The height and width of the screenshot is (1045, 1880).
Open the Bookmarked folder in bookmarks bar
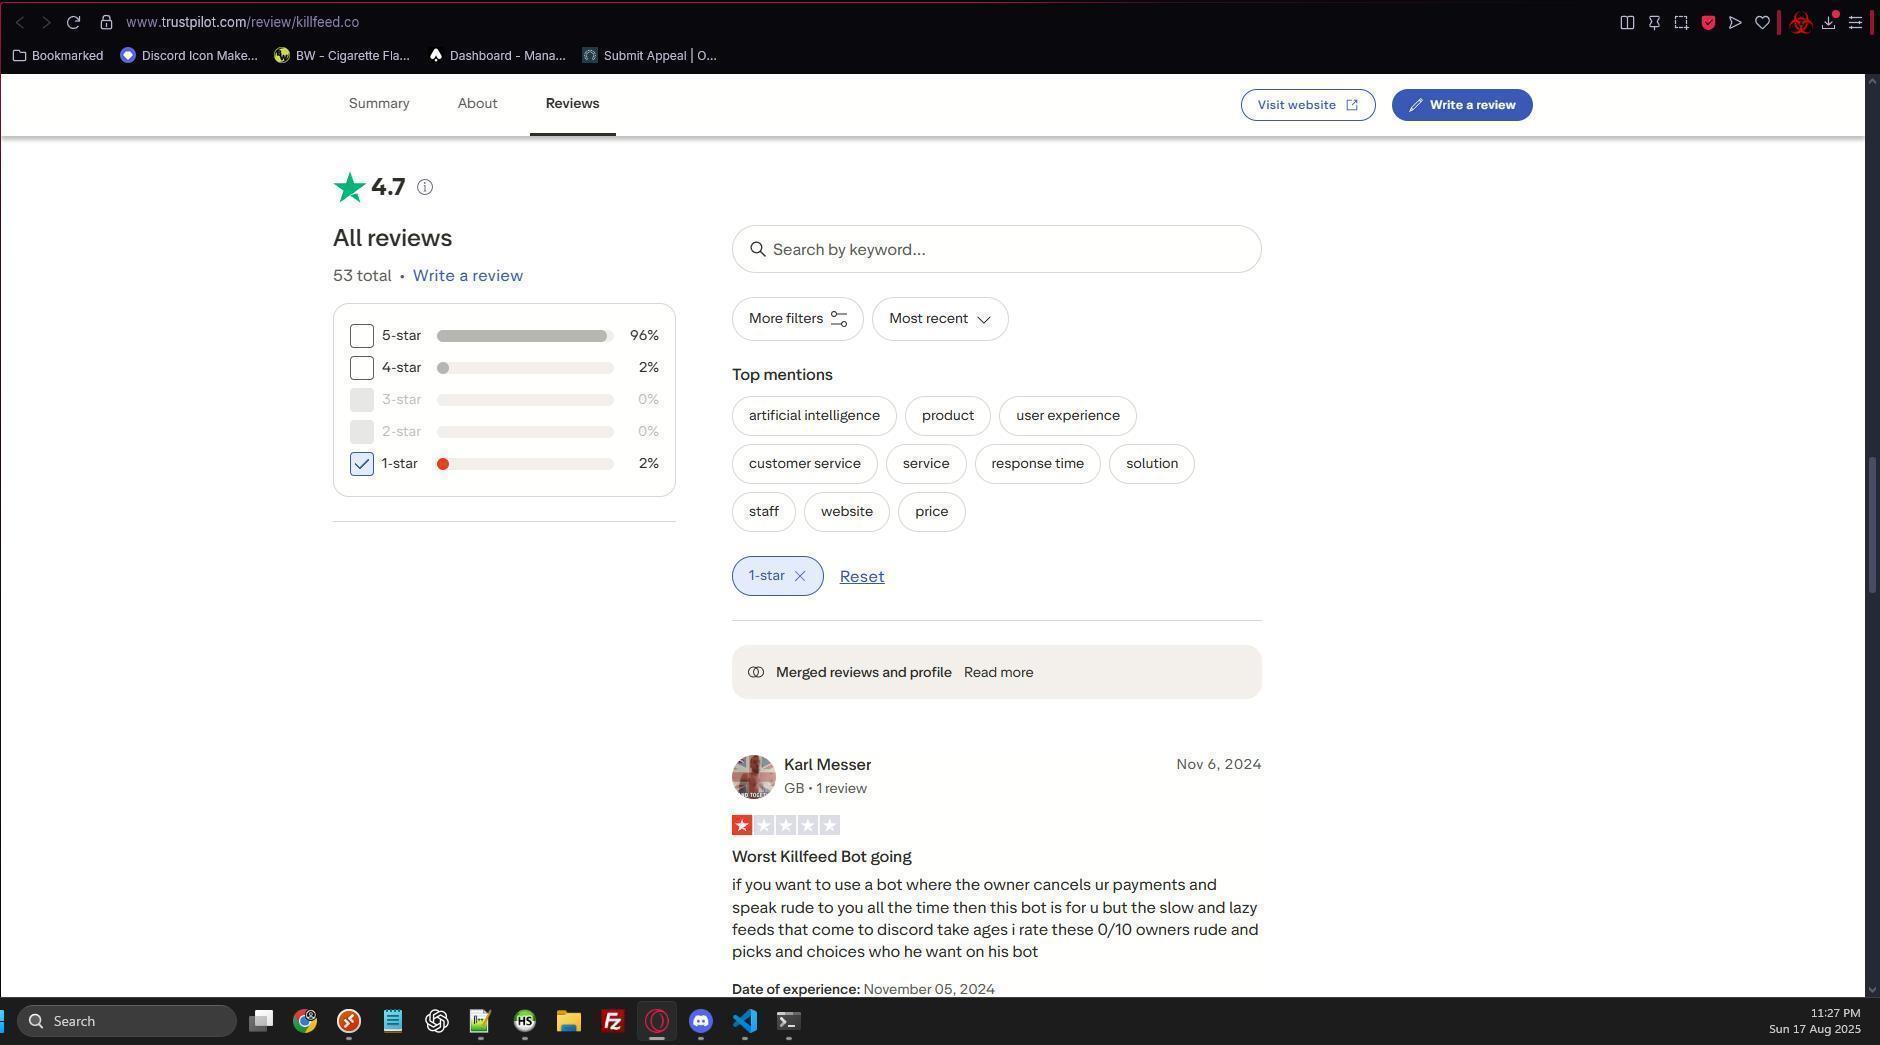point(57,56)
